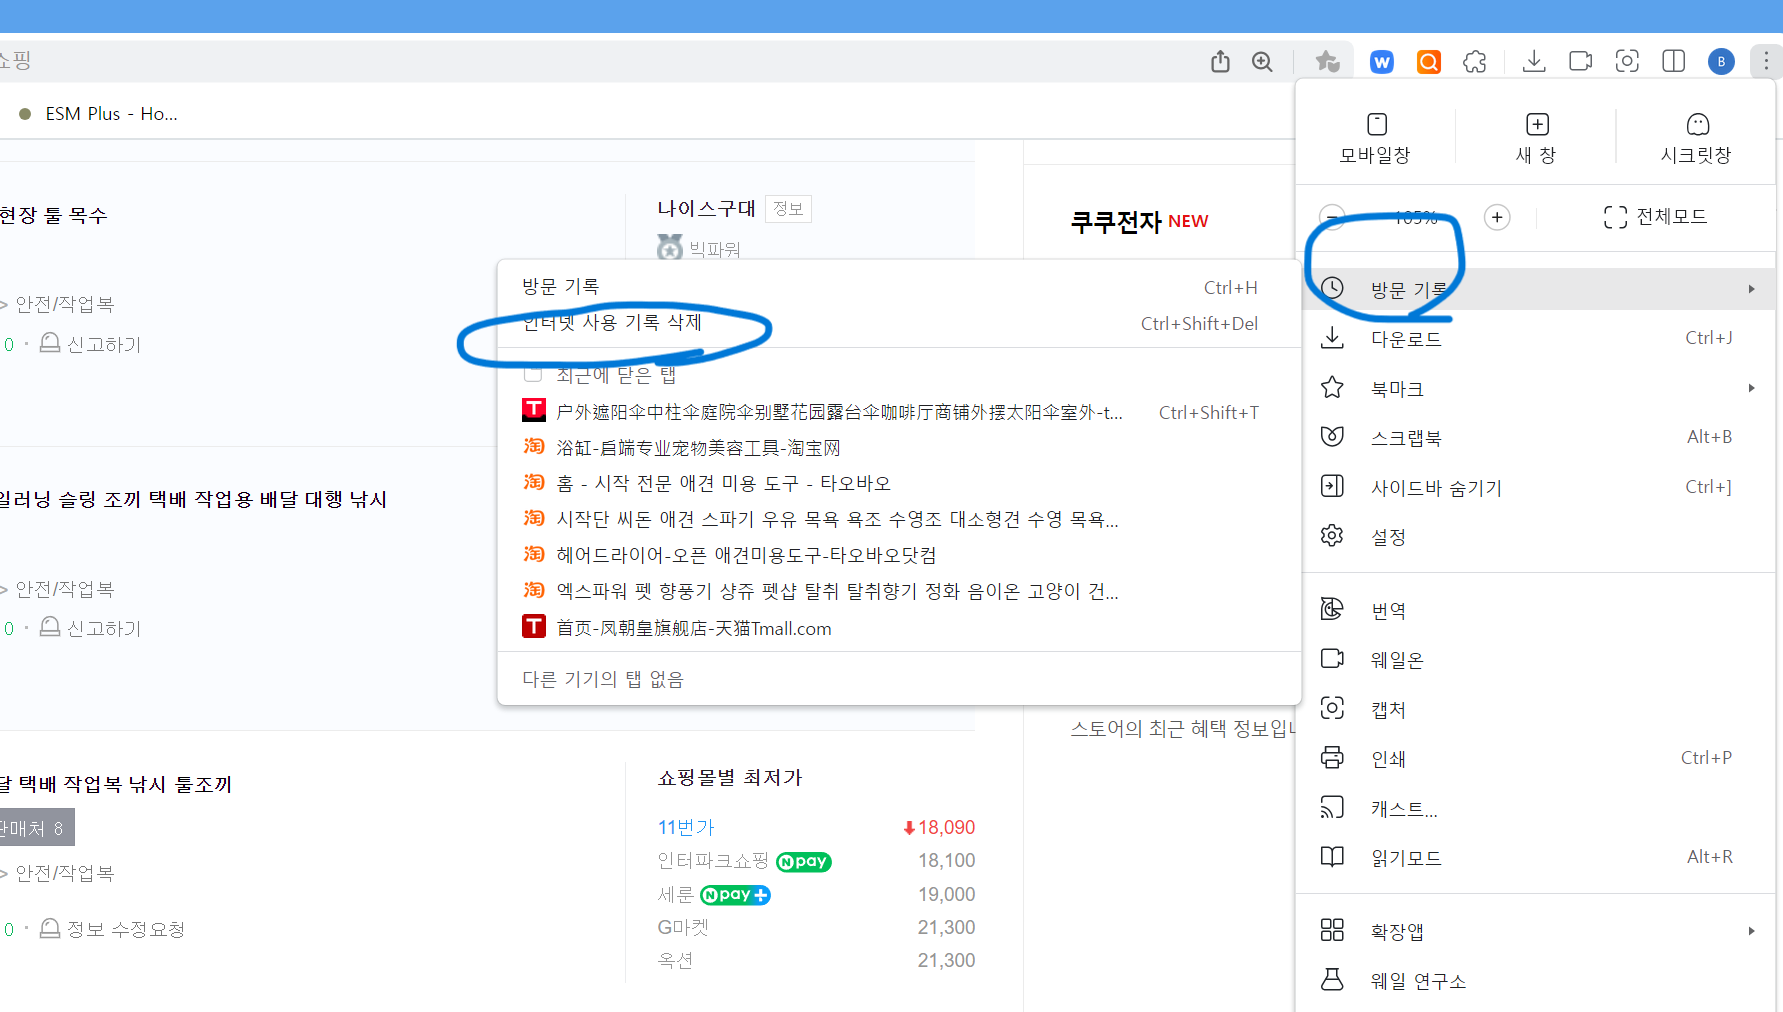The height and width of the screenshot is (1012, 1783).
Task: Click the 정보 badge beside 나이스구대
Action: point(788,208)
